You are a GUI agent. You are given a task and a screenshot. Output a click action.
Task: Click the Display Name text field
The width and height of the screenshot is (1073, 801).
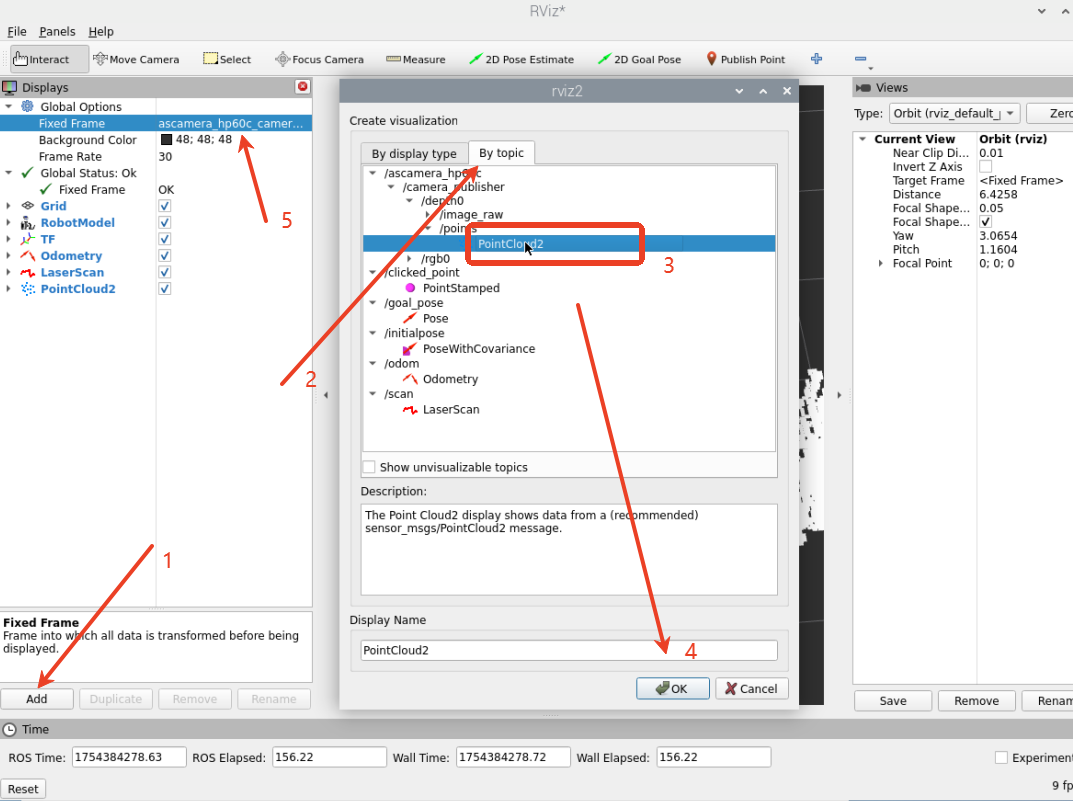[568, 650]
